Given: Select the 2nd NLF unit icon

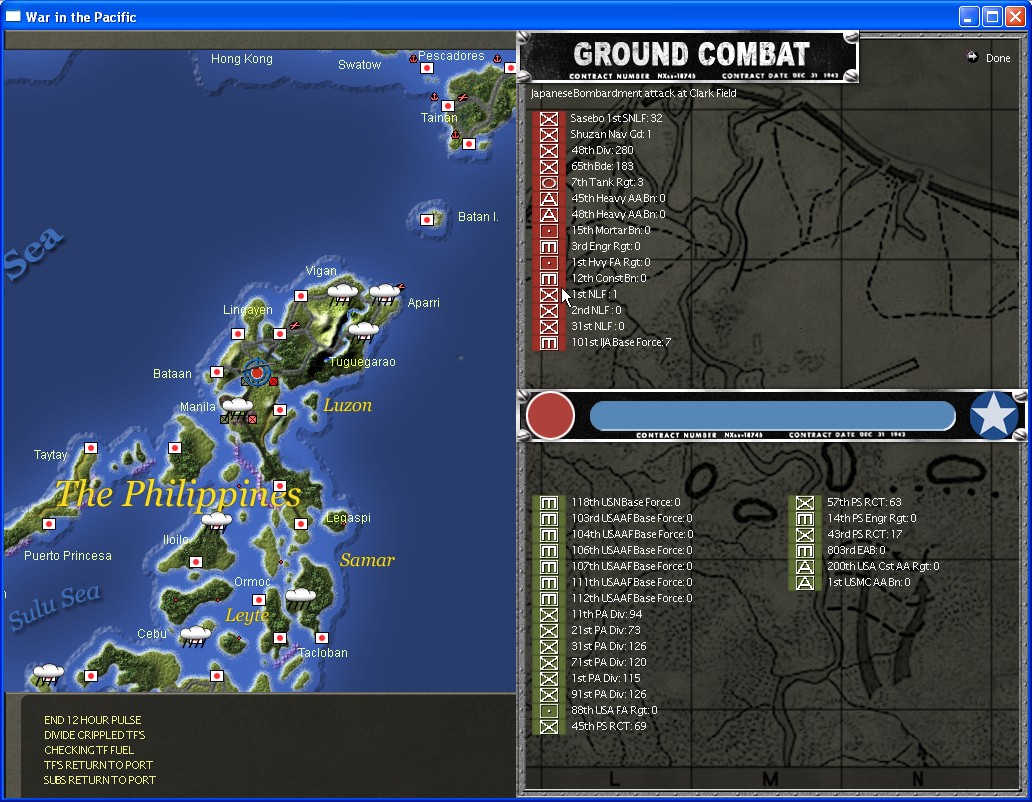Looking at the screenshot, I should [549, 311].
